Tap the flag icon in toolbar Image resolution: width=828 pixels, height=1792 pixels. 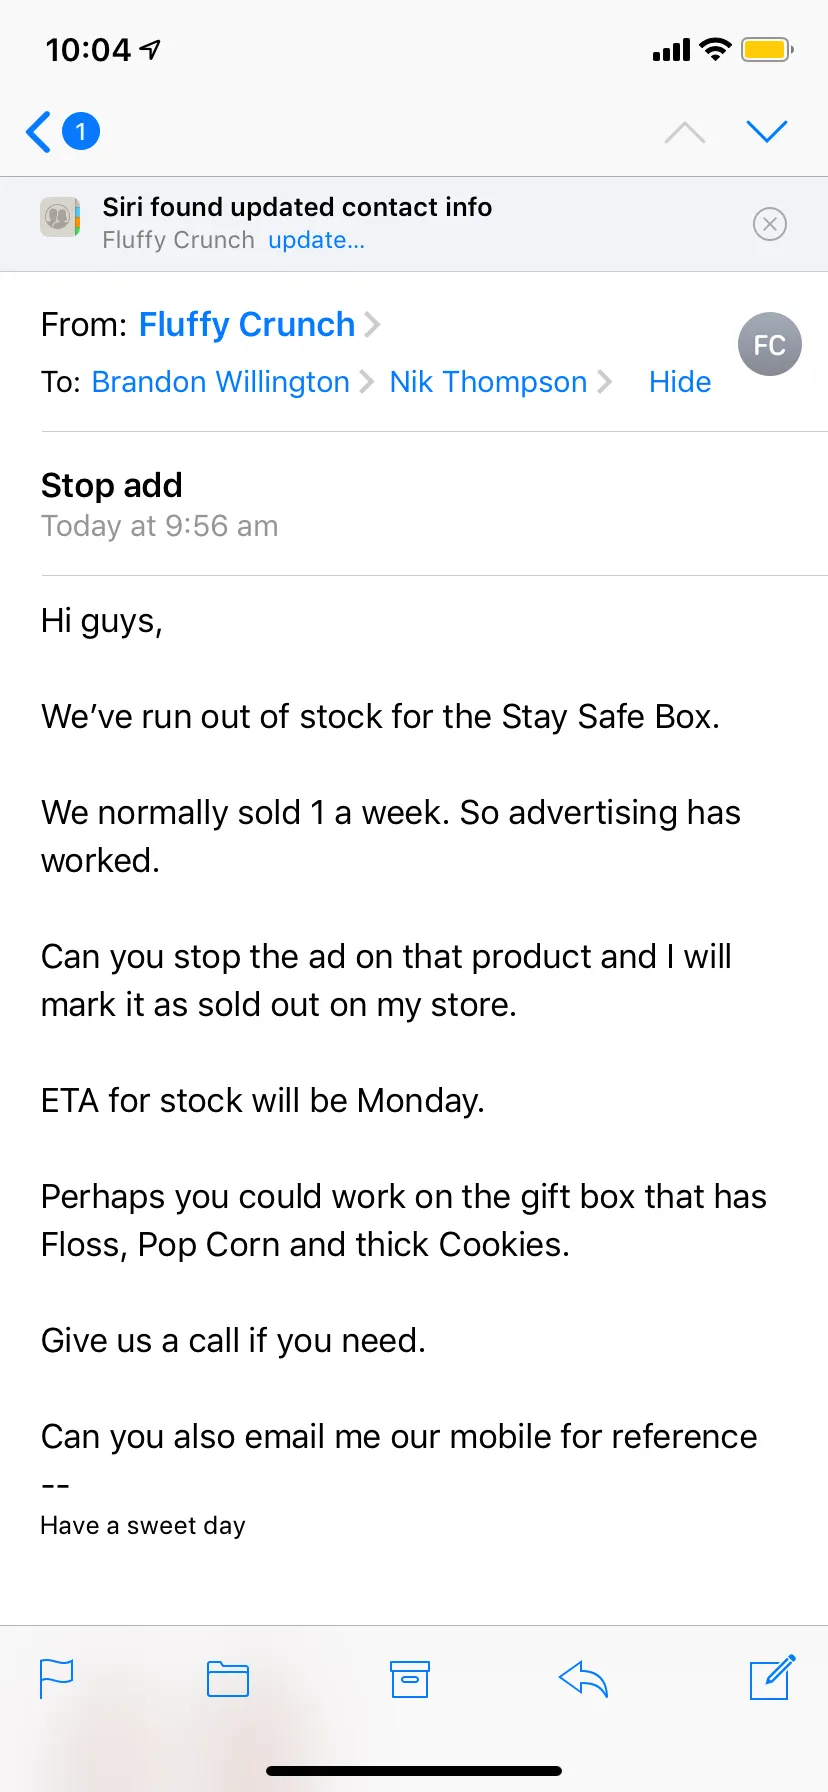57,1678
